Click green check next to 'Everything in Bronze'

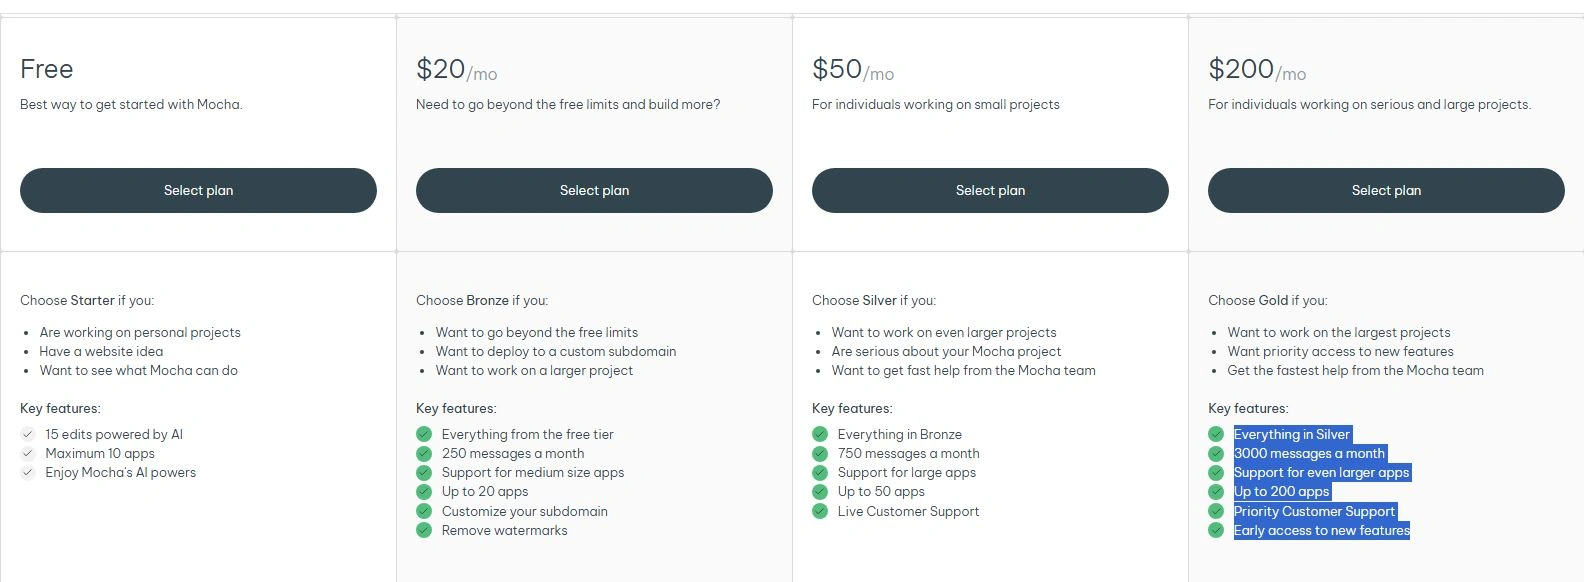pyautogui.click(x=820, y=434)
